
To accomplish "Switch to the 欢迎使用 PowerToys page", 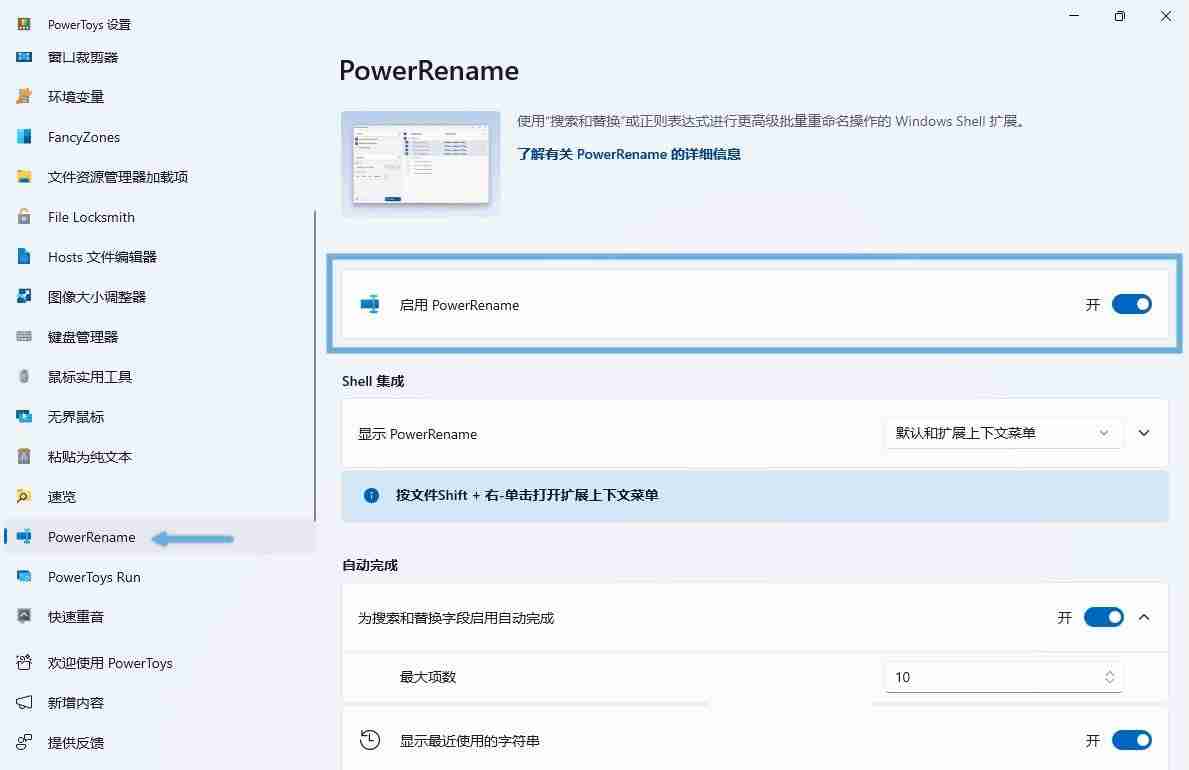I will (x=110, y=663).
